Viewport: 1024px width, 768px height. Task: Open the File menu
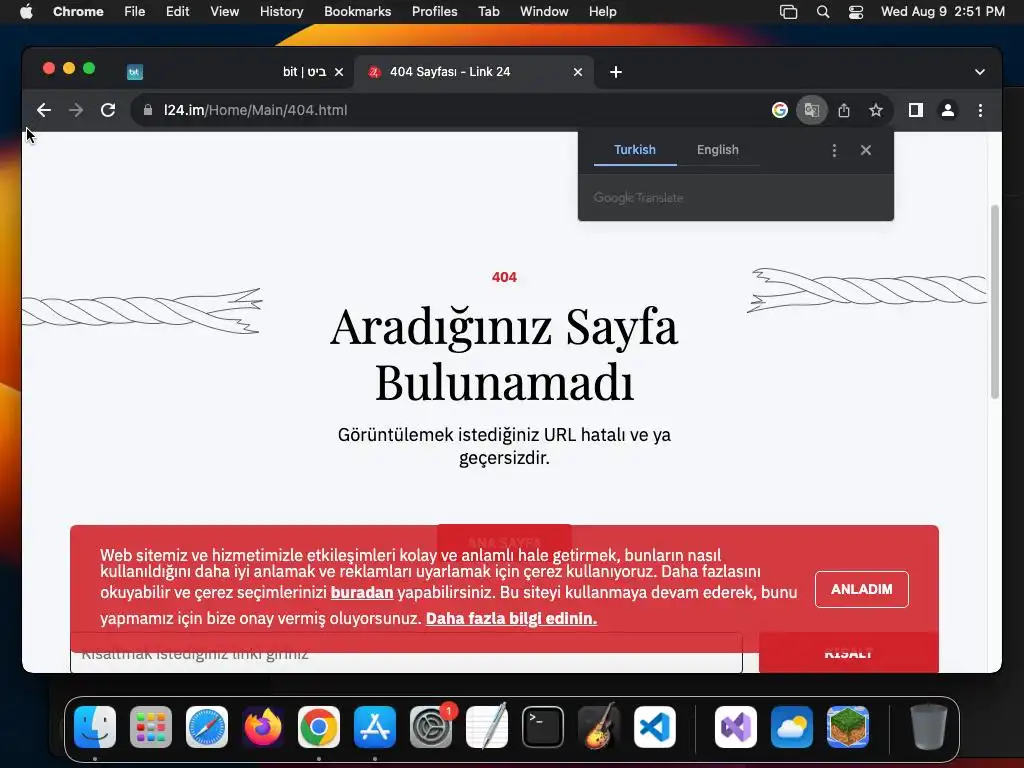coord(135,12)
